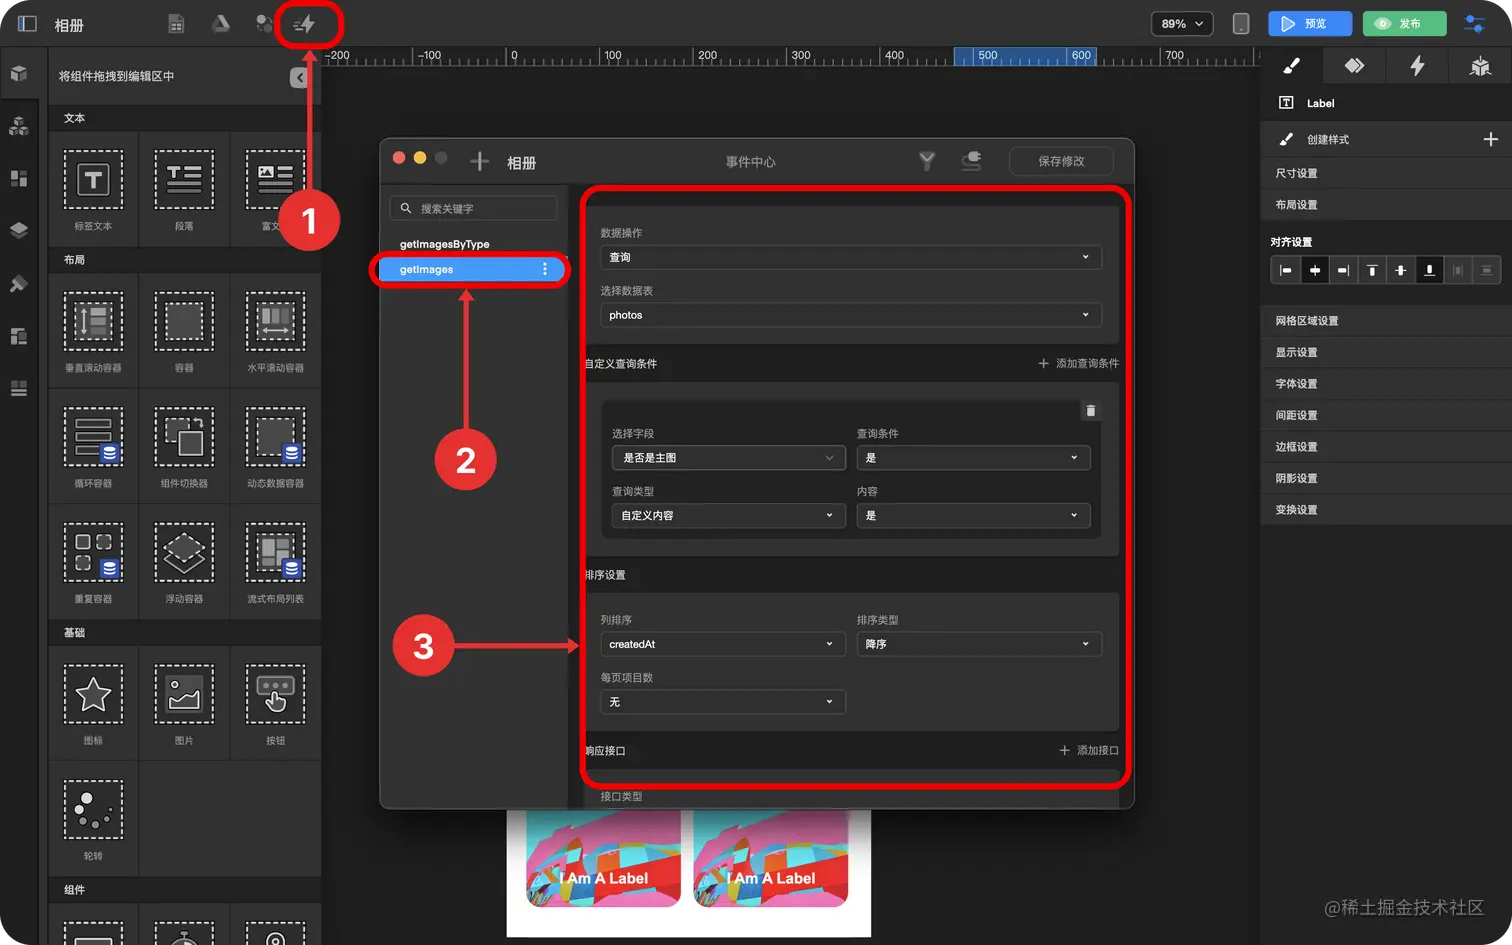Pick the 标签文本 label text component
Viewport: 1512px width, 945px height.
click(x=93, y=188)
